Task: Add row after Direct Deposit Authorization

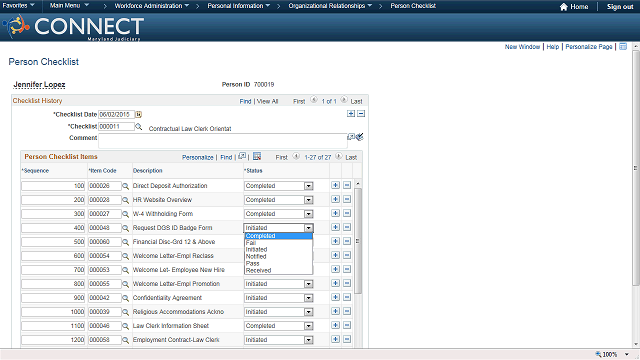Action: [x=335, y=185]
